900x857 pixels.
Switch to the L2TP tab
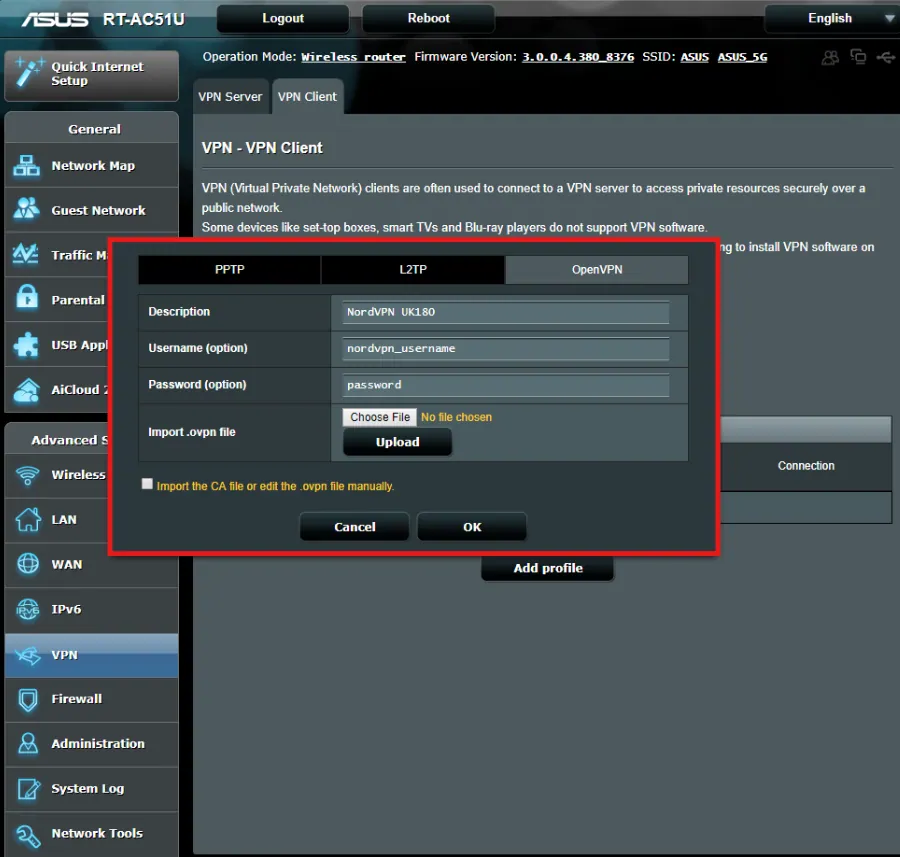pyautogui.click(x=413, y=270)
